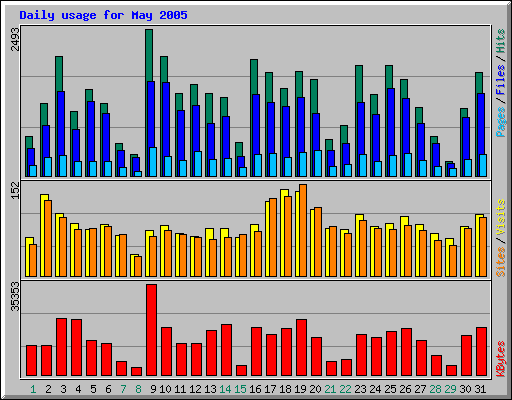512x400 pixels.
Task: Select the orange Sites bar for day 17
Action: point(273,237)
